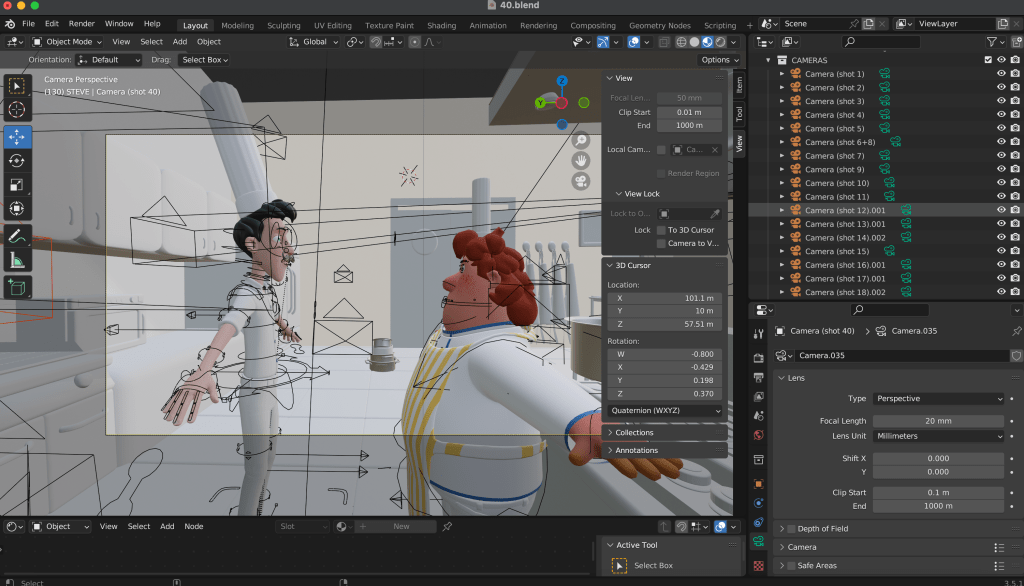Switch to the Shading workspace tab
The height and width of the screenshot is (586, 1024).
click(441, 25)
